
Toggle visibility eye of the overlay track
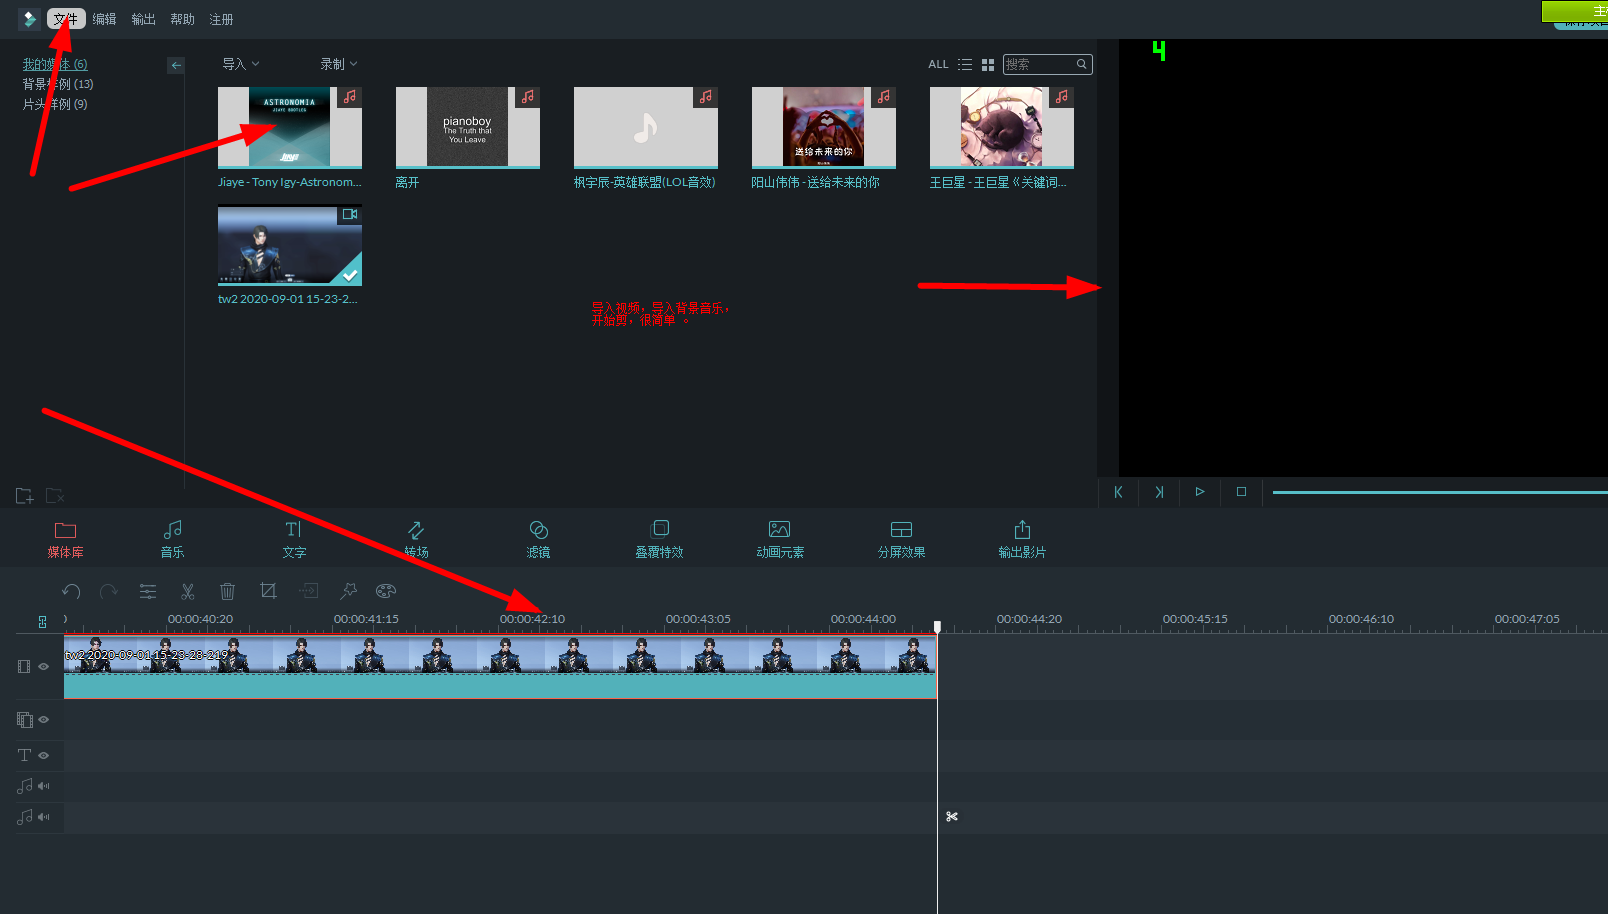(x=44, y=719)
